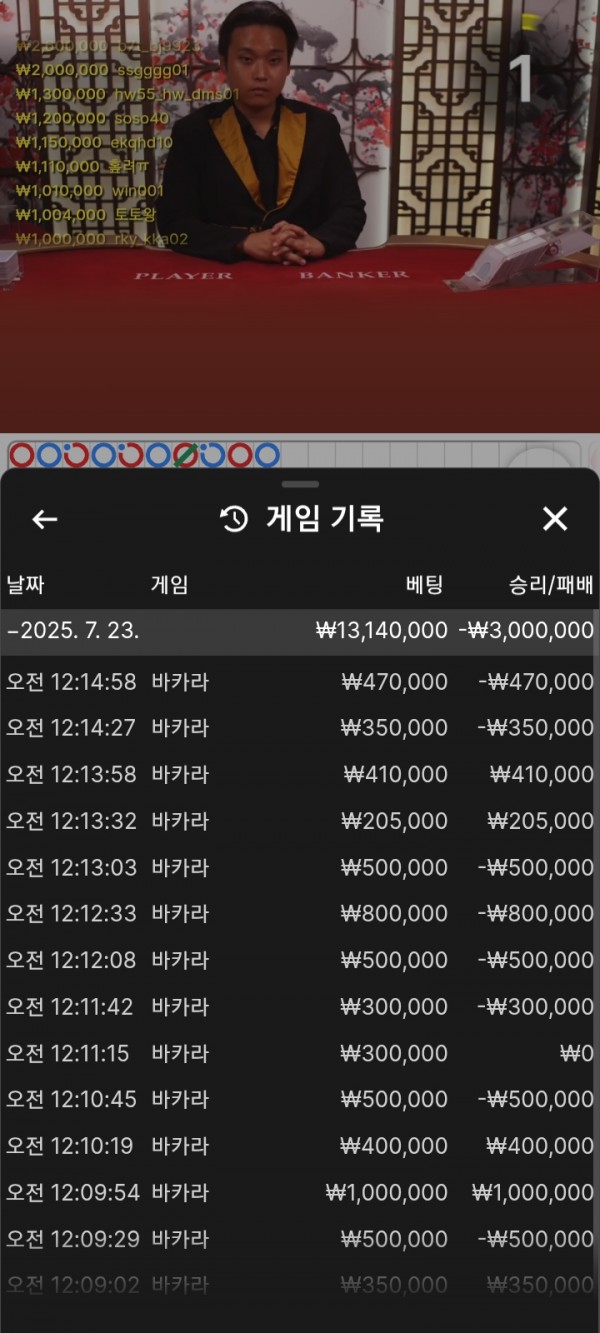Image resolution: width=600 pixels, height=1333 pixels.
Task: Close the game history panel with X
Action: (x=554, y=518)
